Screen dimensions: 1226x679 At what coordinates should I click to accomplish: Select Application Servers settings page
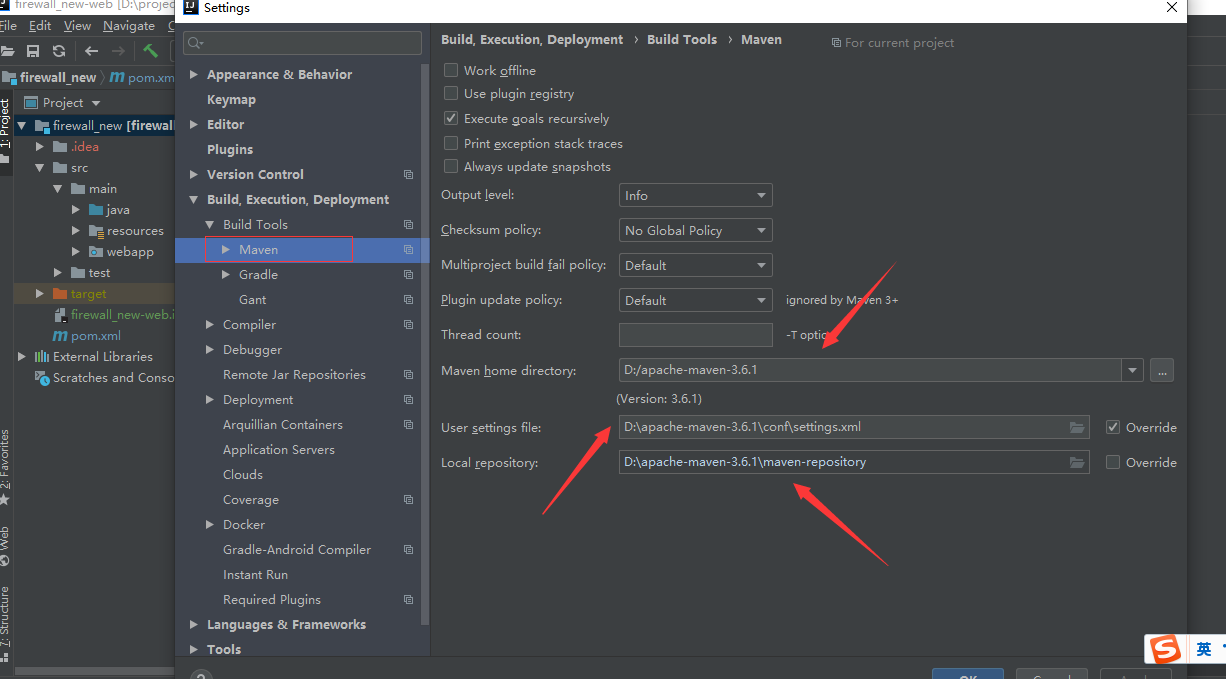279,449
